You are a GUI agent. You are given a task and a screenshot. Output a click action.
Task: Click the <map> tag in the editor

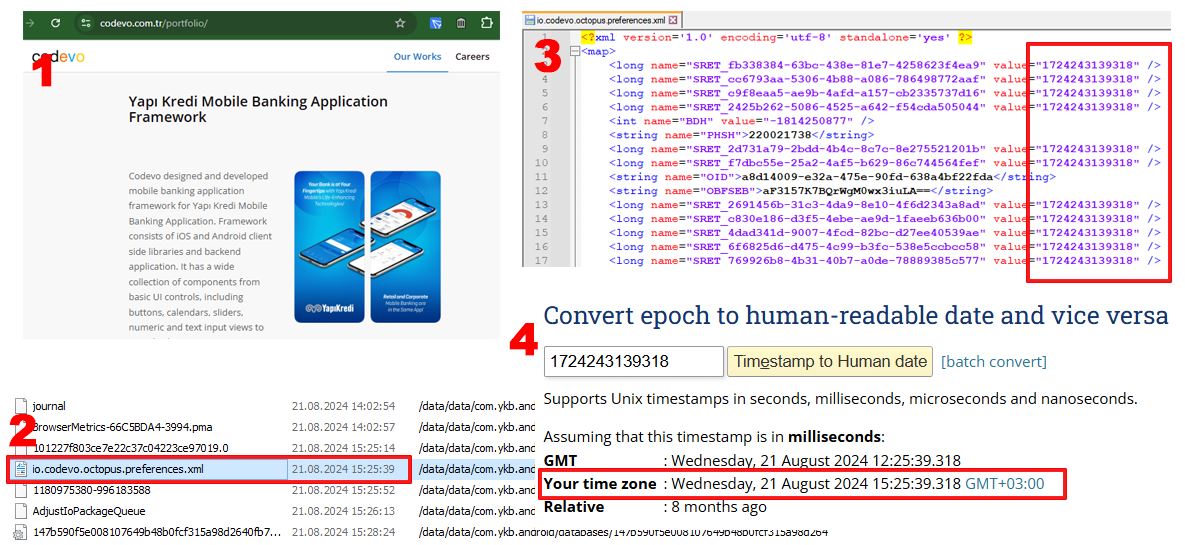[x=601, y=51]
